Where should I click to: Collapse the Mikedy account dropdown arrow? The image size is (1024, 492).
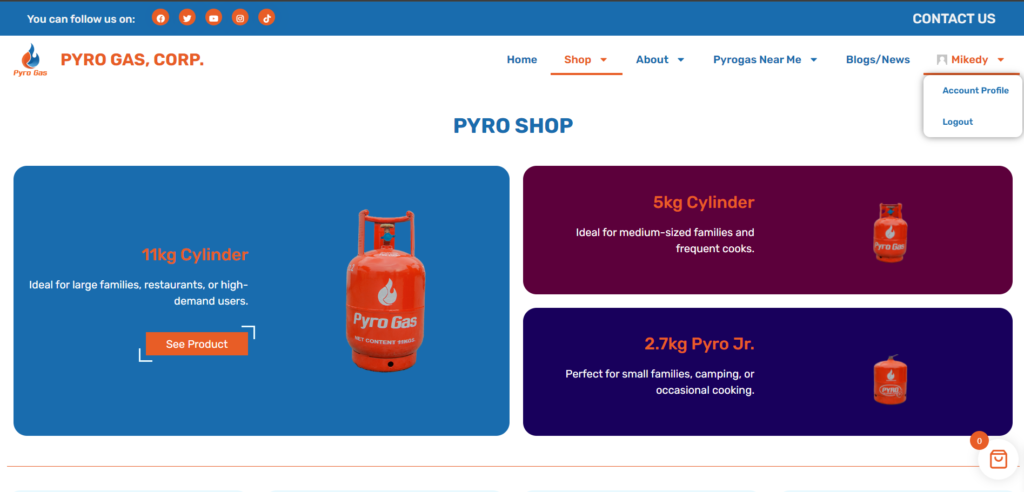[x=1000, y=59]
